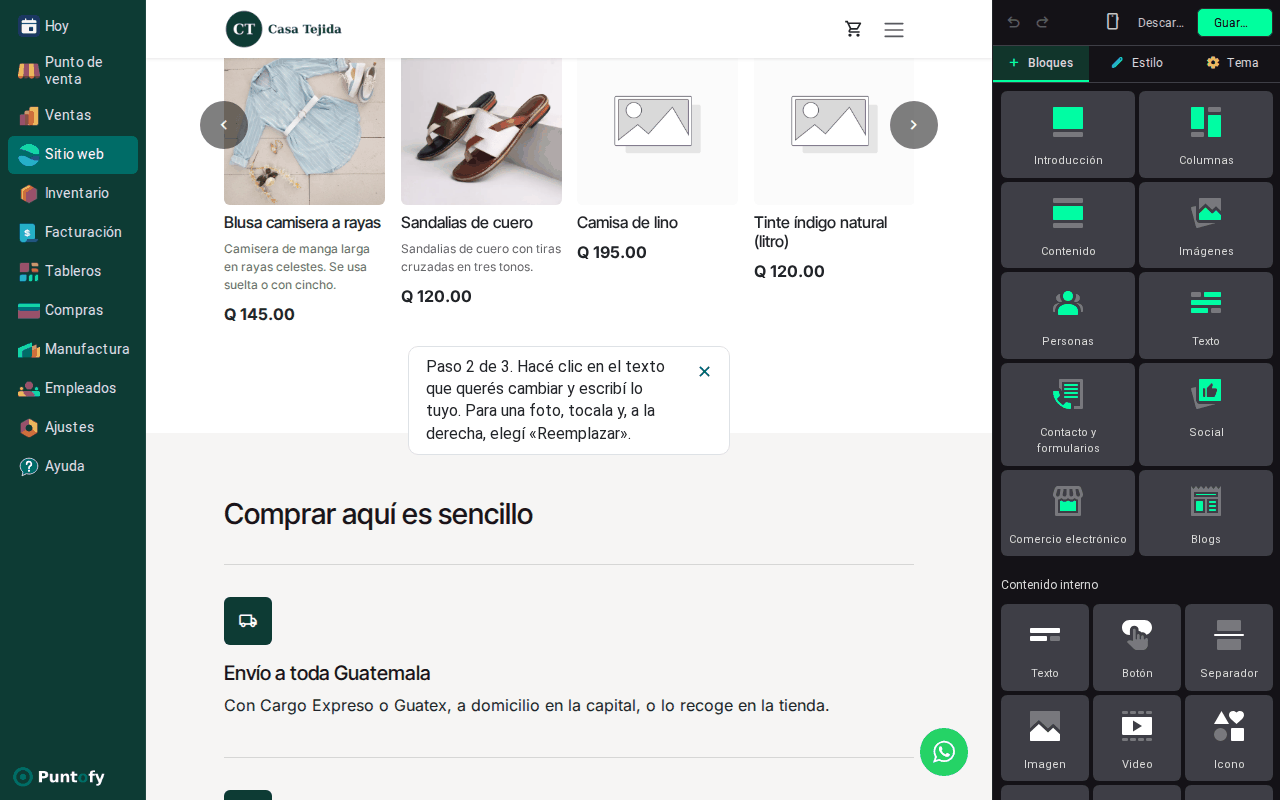Screen dimensions: 1280x800
Task: Click the green Guardar button
Action: click(x=1235, y=22)
